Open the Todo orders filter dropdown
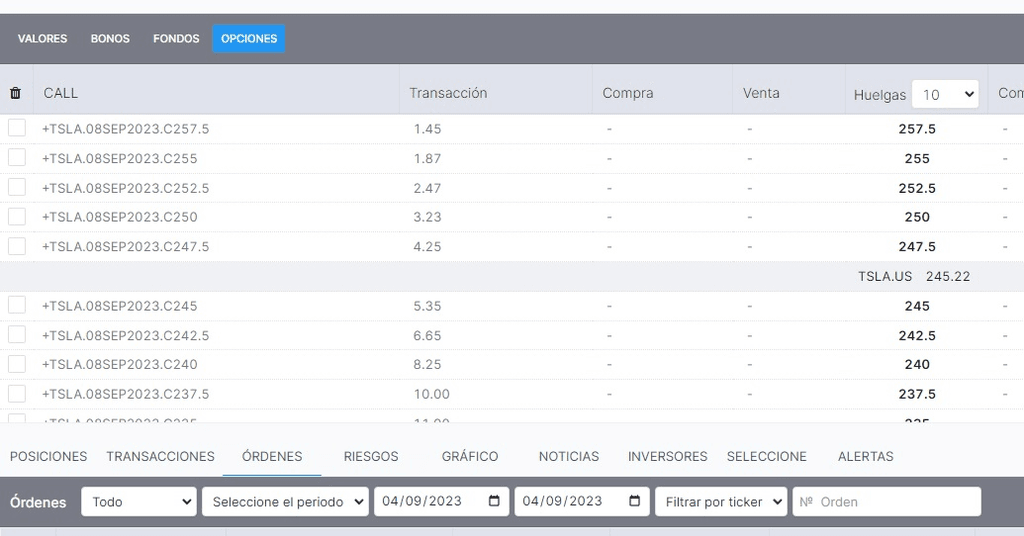This screenshot has width=1024, height=536. coord(139,501)
